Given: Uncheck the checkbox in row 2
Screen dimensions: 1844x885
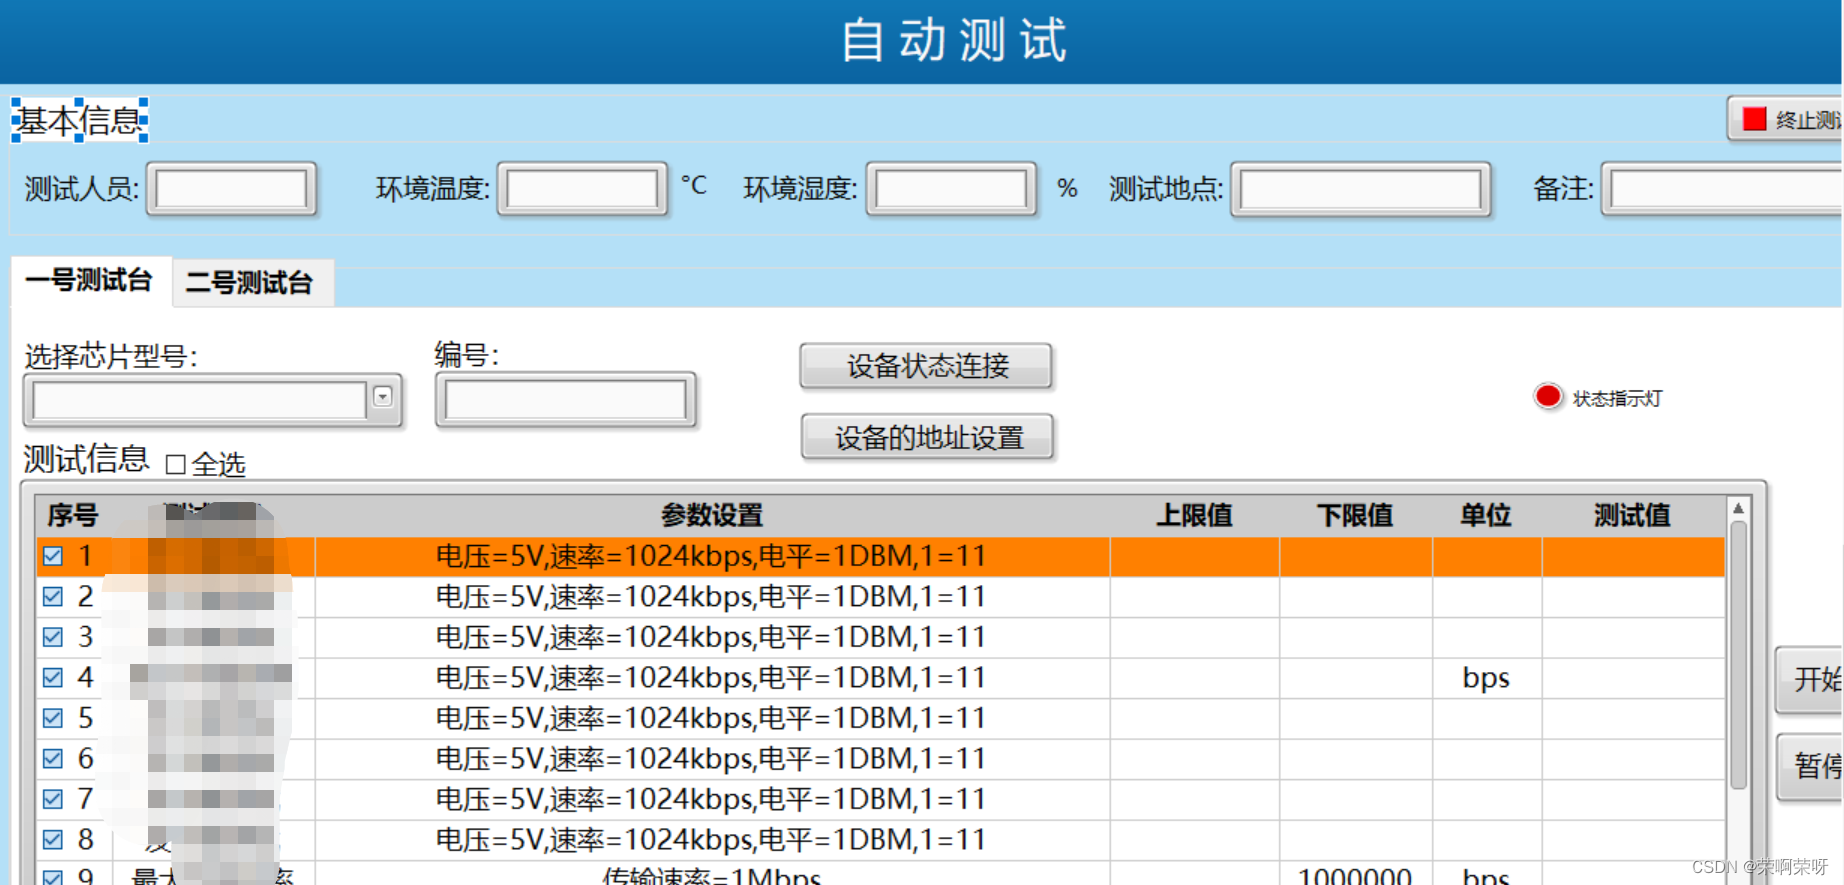Looking at the screenshot, I should point(53,597).
